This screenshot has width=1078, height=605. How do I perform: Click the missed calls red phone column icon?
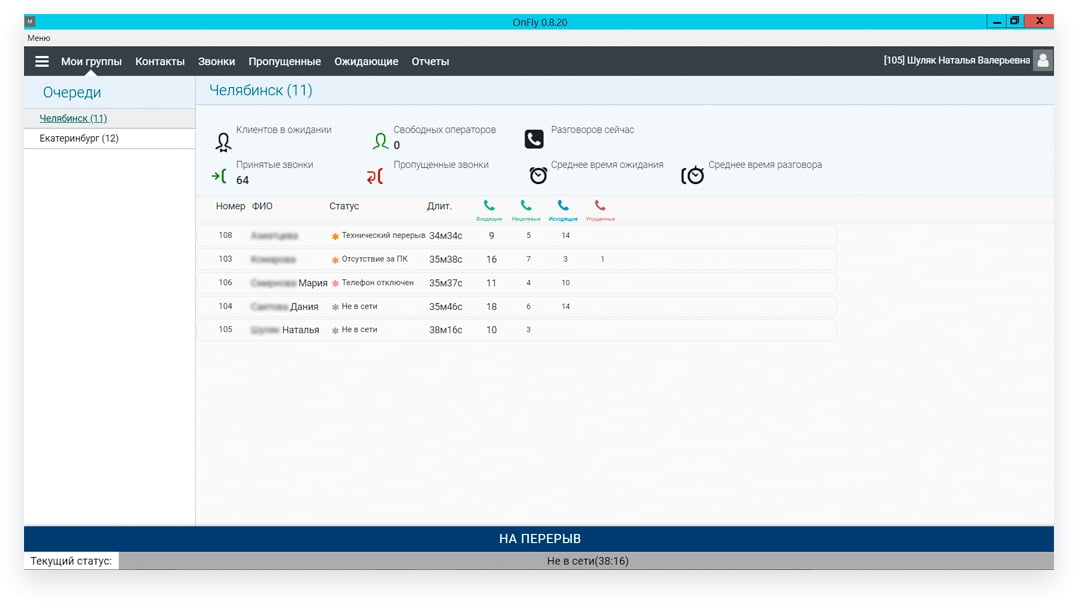coord(600,205)
